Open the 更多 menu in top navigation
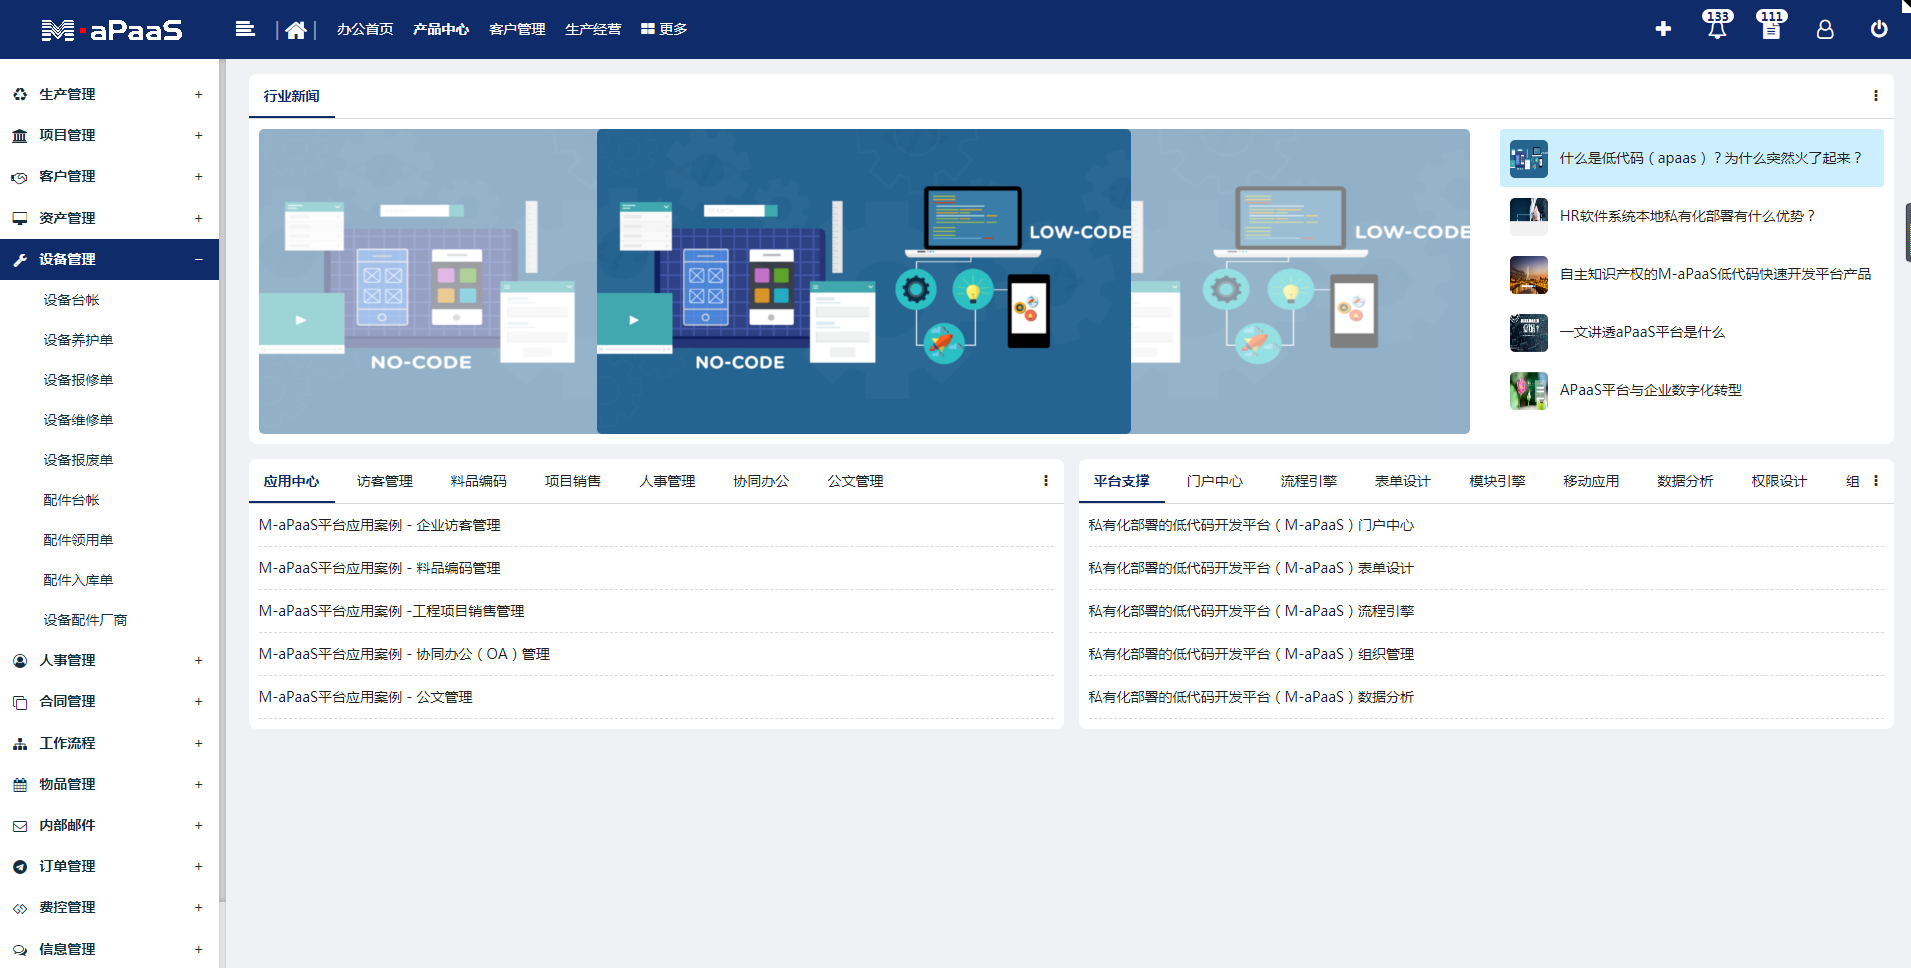The height and width of the screenshot is (968, 1911). (664, 29)
